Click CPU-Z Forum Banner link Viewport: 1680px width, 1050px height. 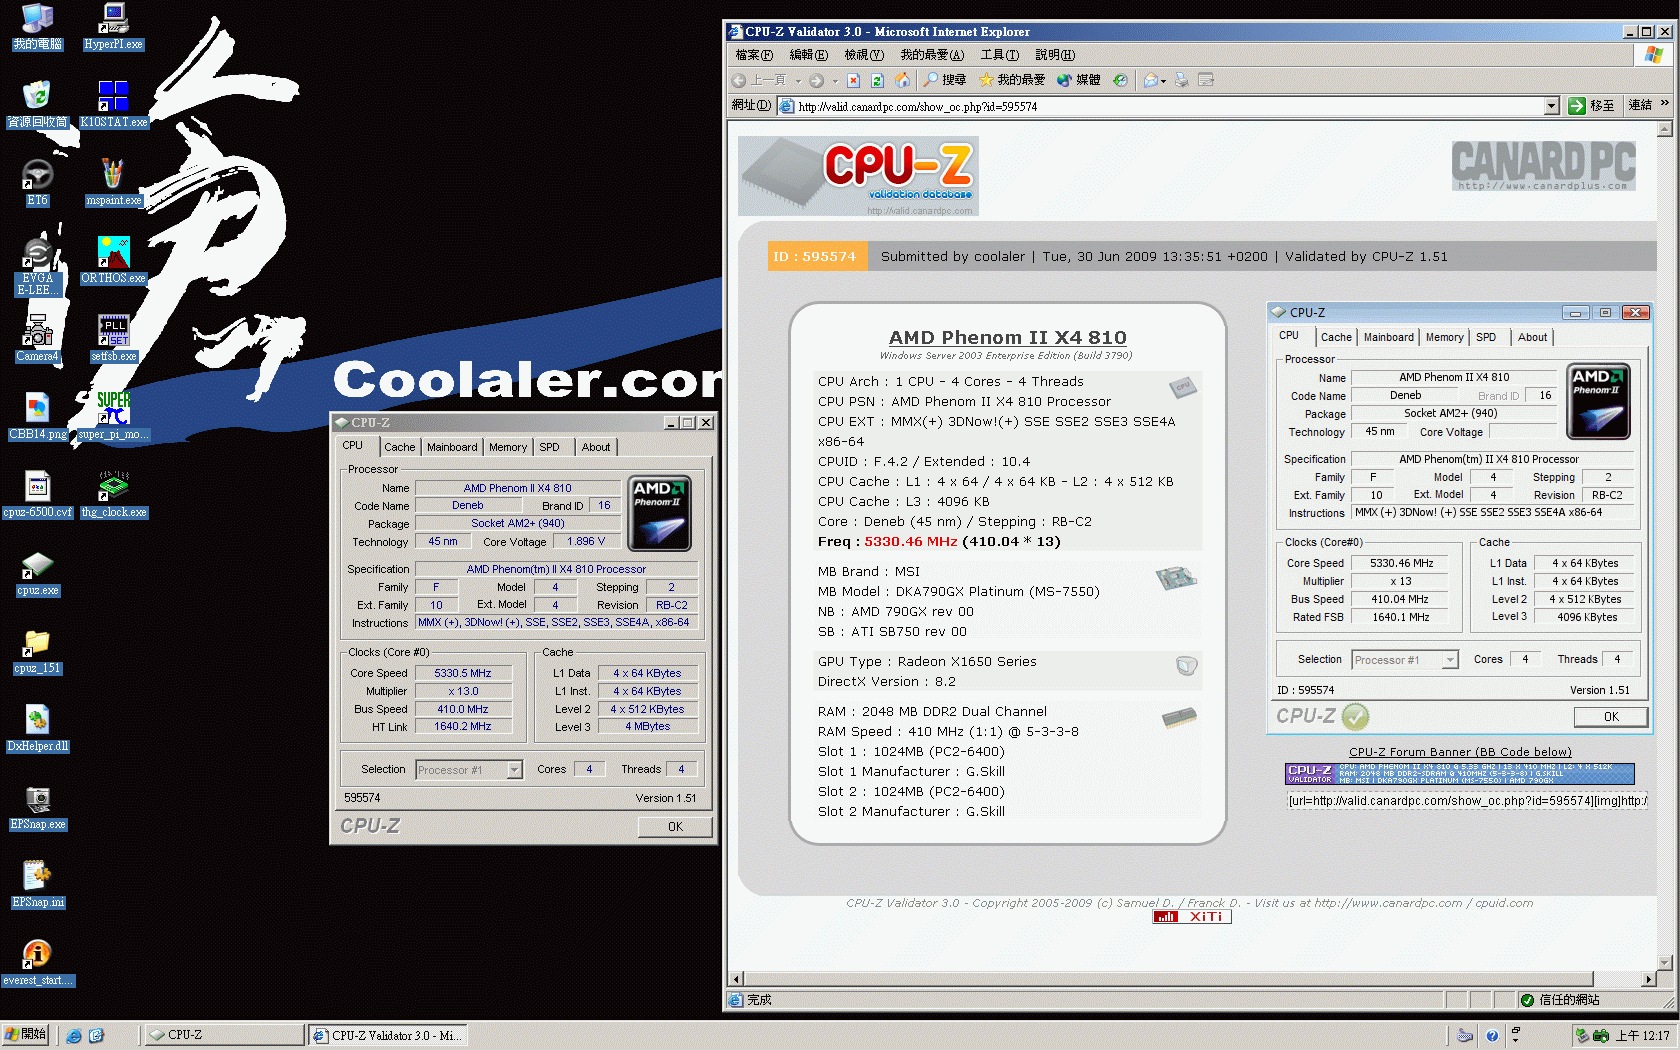click(x=1460, y=752)
